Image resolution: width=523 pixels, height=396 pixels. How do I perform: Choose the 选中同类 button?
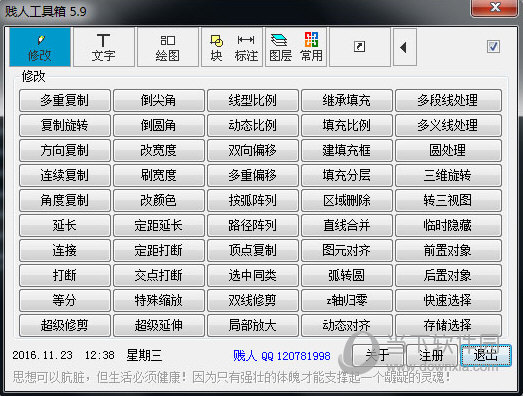253,275
